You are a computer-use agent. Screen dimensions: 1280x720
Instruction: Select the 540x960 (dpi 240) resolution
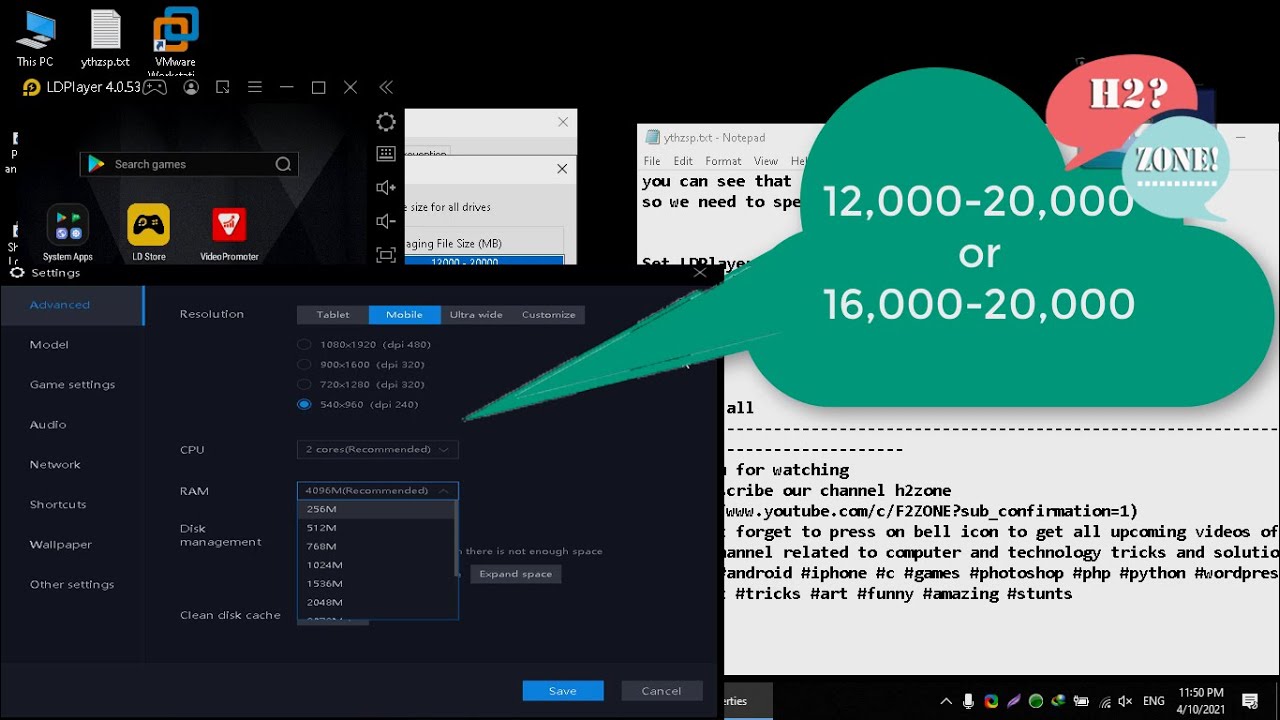(358, 404)
